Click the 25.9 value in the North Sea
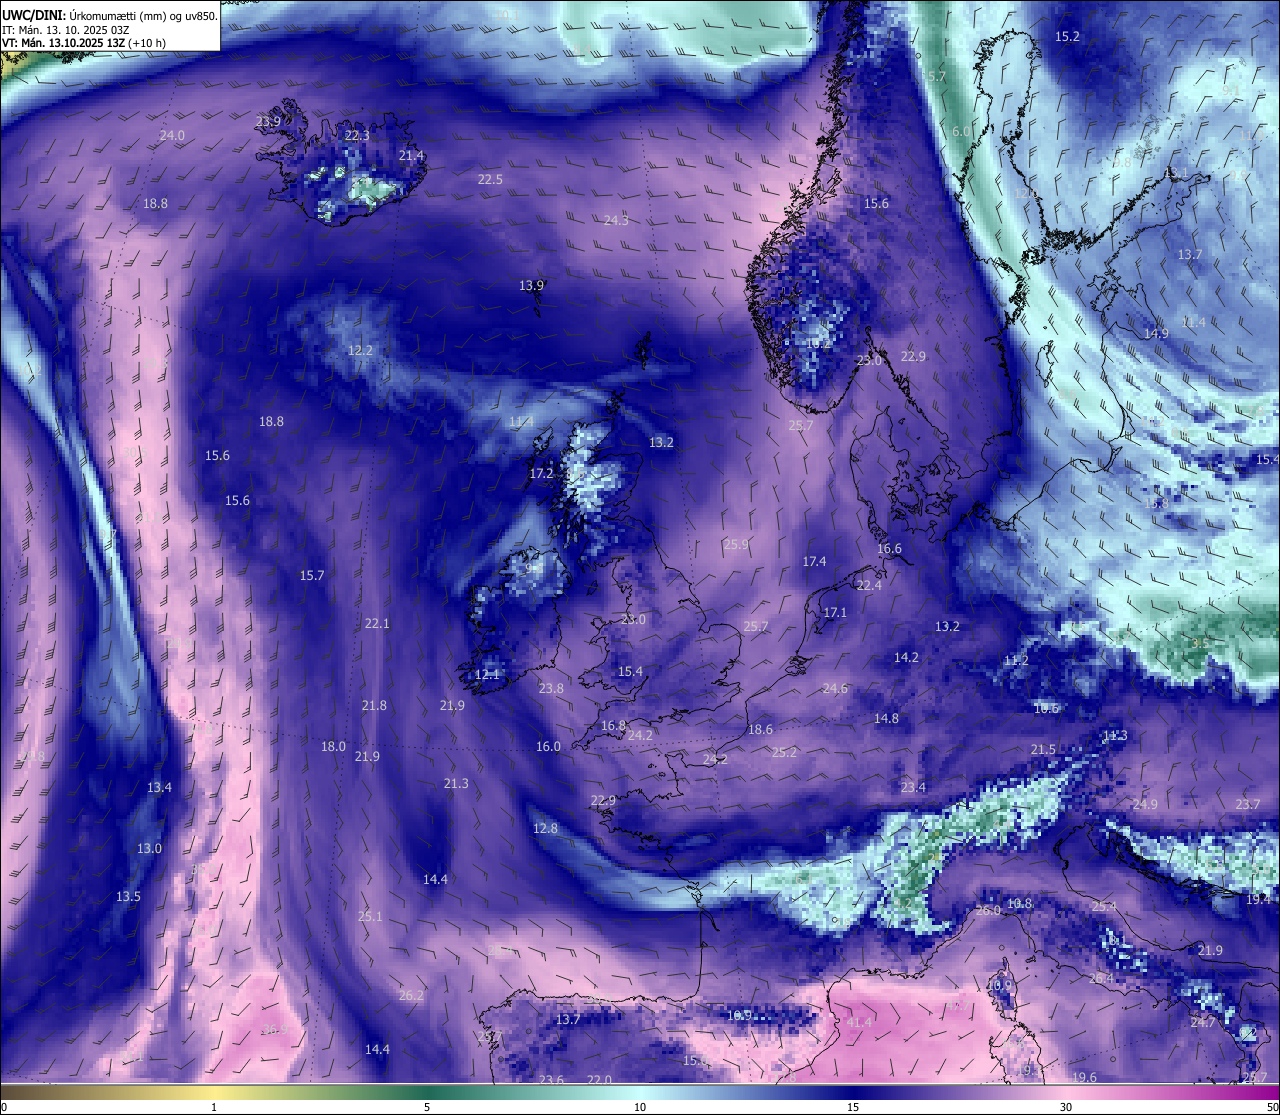 [736, 544]
